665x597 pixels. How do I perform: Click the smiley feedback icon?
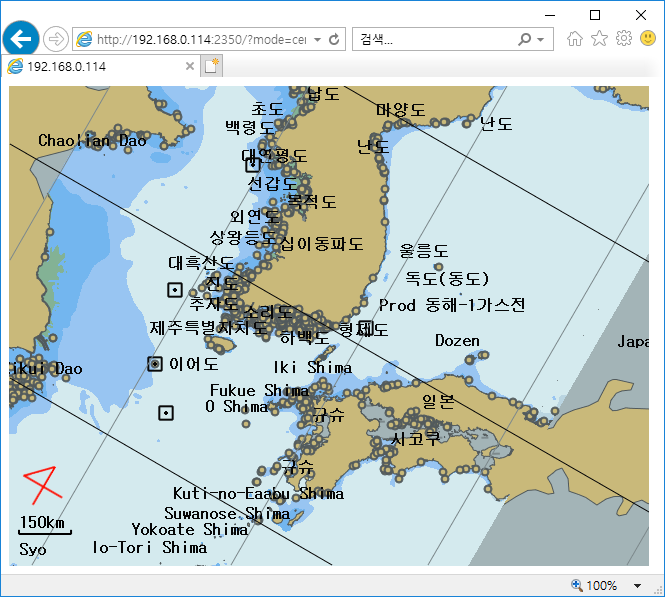coord(647,39)
